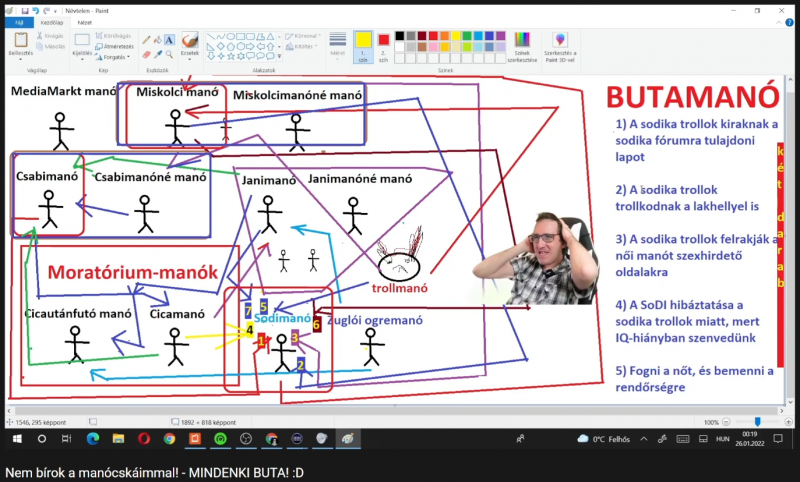Select the Pencil tool
The image size is (800, 482).
(146, 40)
